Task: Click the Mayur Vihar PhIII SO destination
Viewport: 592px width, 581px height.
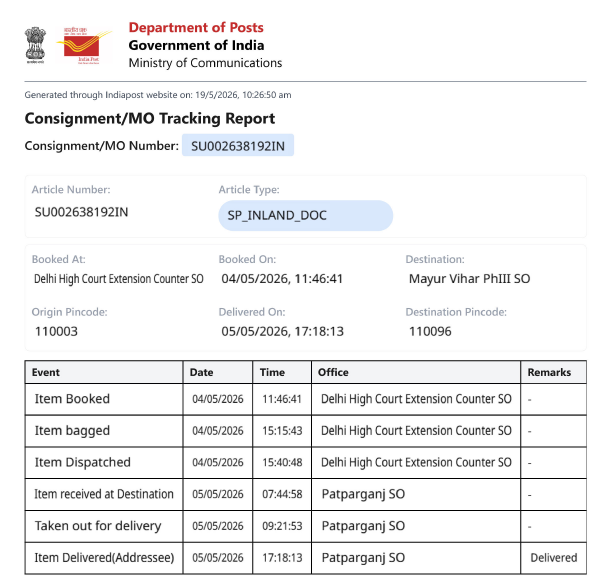Action: [469, 279]
